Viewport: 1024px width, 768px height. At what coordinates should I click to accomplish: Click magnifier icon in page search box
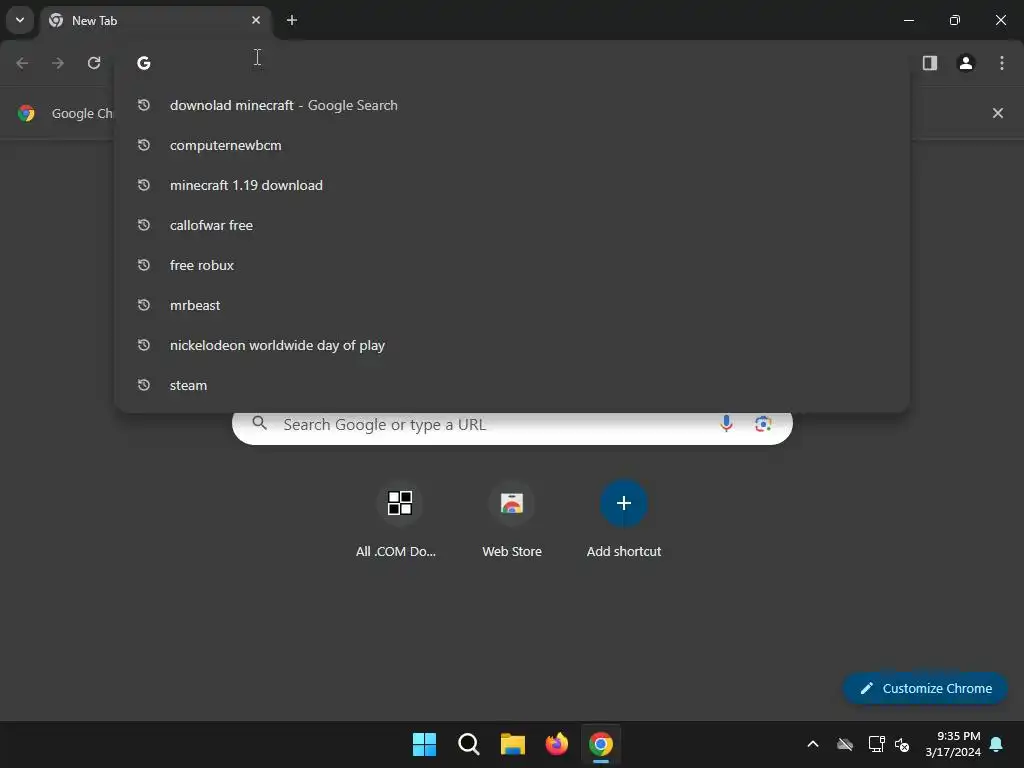[259, 423]
